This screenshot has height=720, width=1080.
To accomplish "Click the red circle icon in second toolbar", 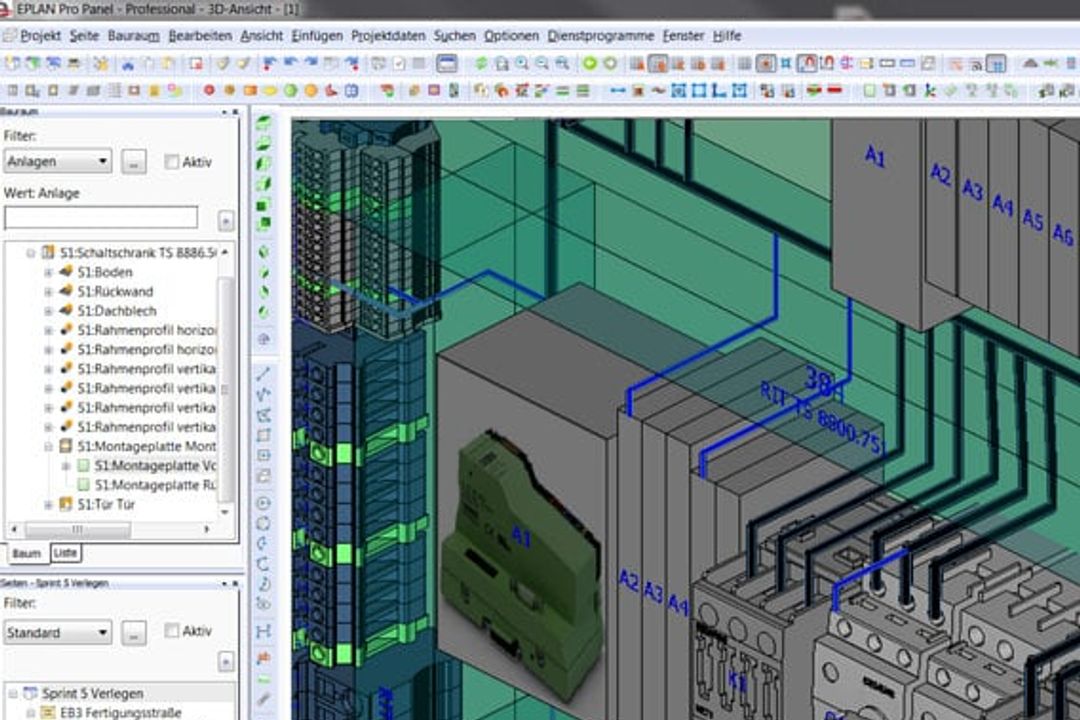I will pos(209,90).
